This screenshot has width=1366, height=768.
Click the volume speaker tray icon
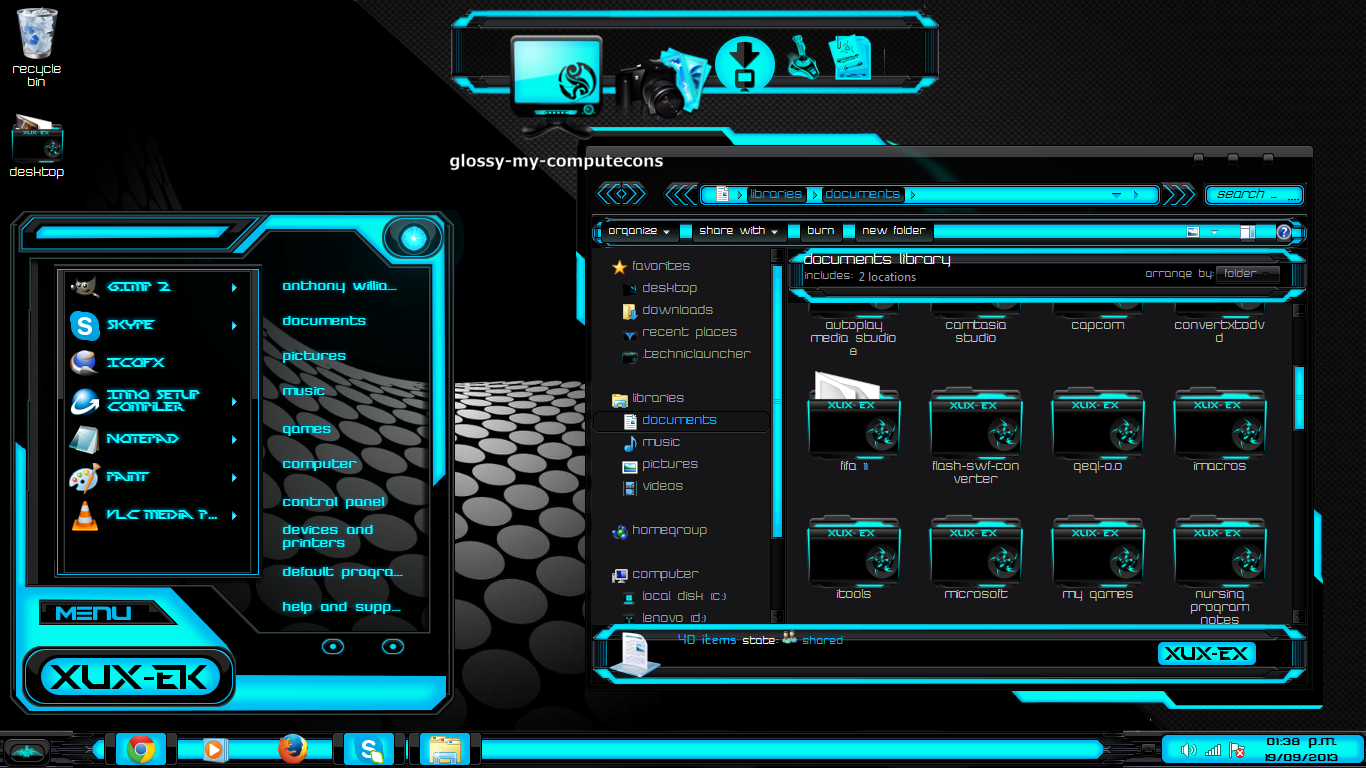click(x=1188, y=750)
